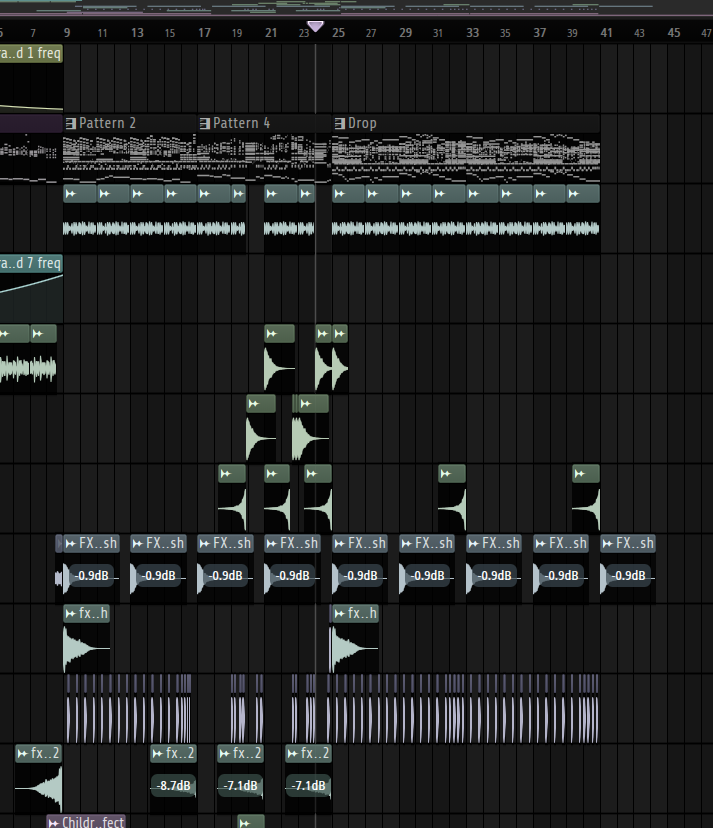
Task: Click -0.9dB label of FX..sh clip at bar 13
Action: 158,576
